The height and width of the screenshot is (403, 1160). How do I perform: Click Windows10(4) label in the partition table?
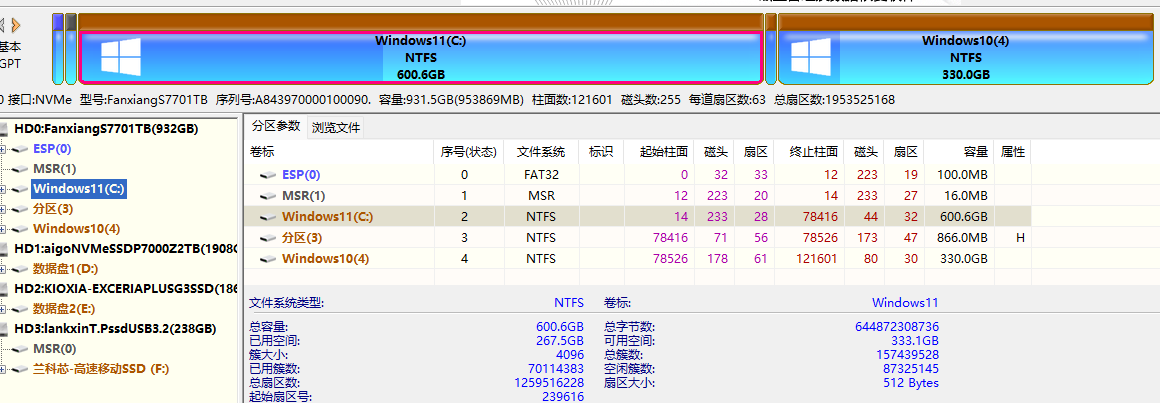pyautogui.click(x=326, y=259)
